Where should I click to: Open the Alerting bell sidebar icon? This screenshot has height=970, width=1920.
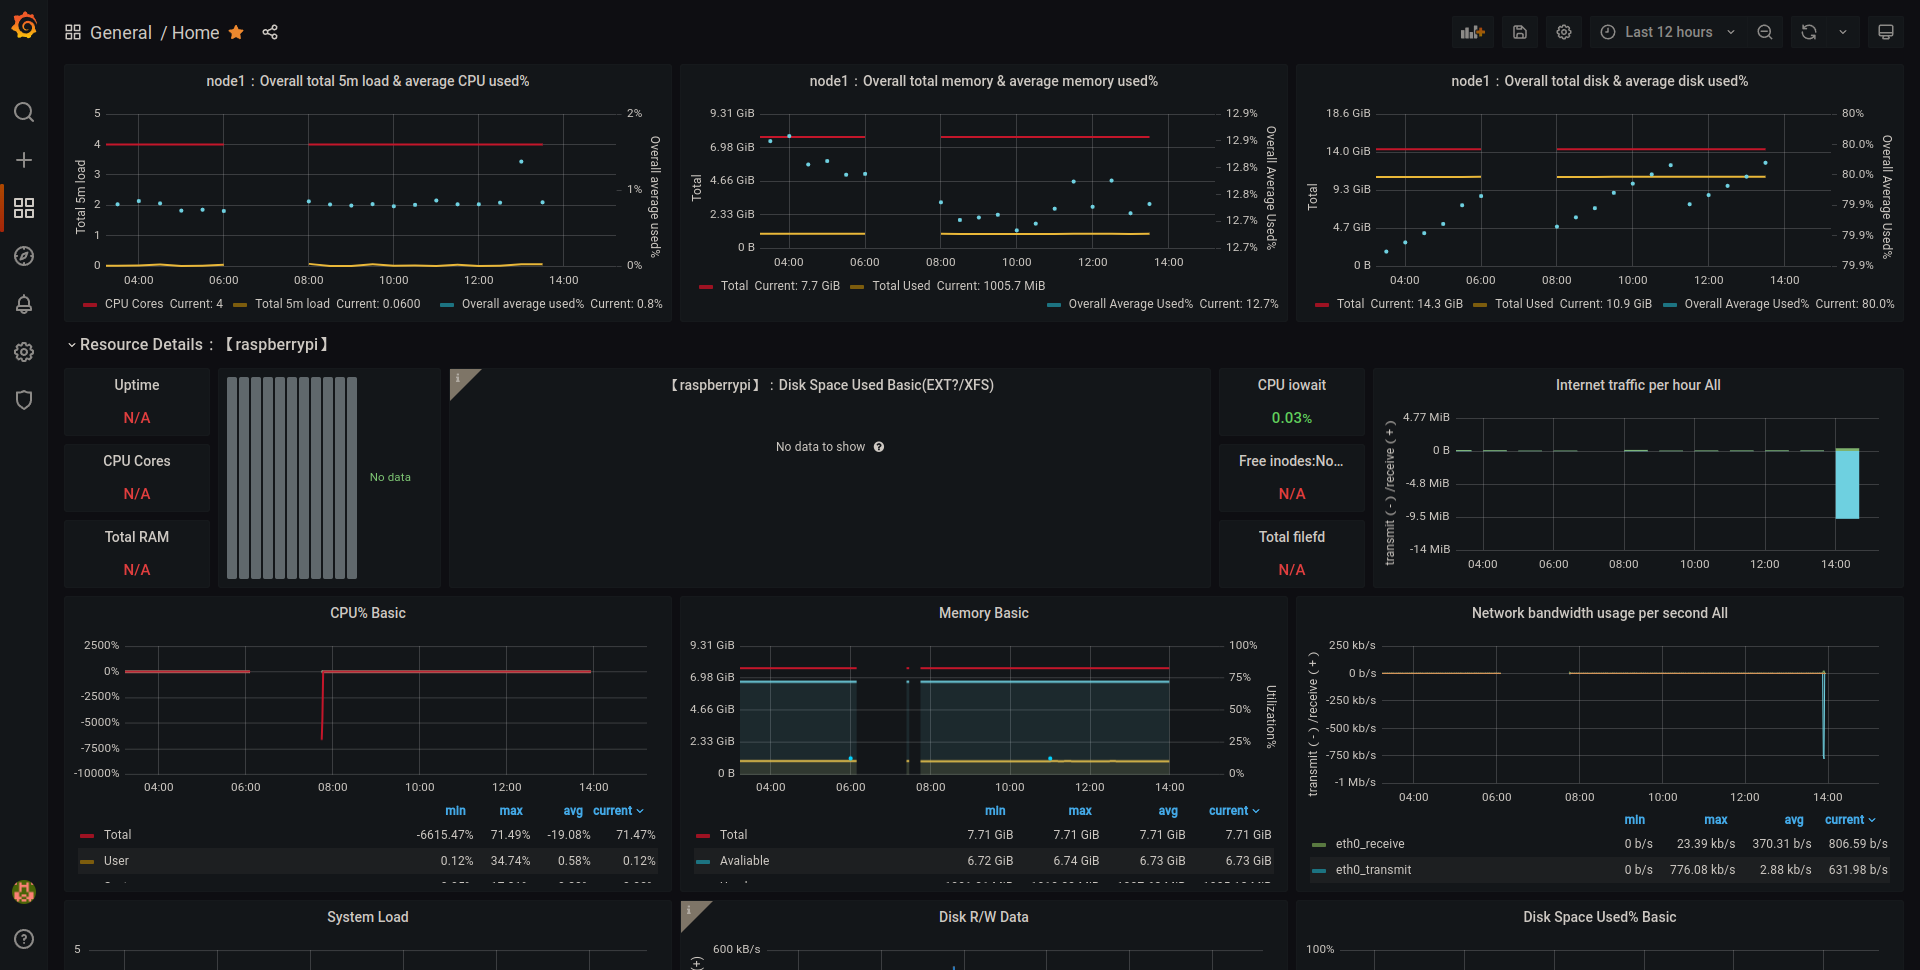point(24,304)
